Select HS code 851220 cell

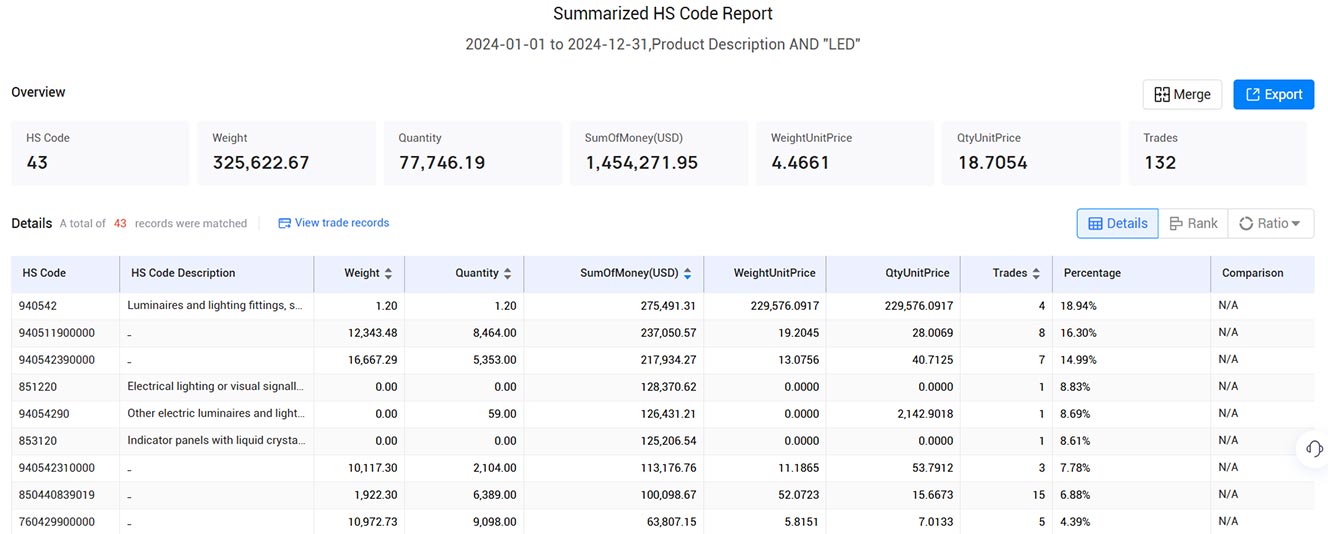click(37, 386)
